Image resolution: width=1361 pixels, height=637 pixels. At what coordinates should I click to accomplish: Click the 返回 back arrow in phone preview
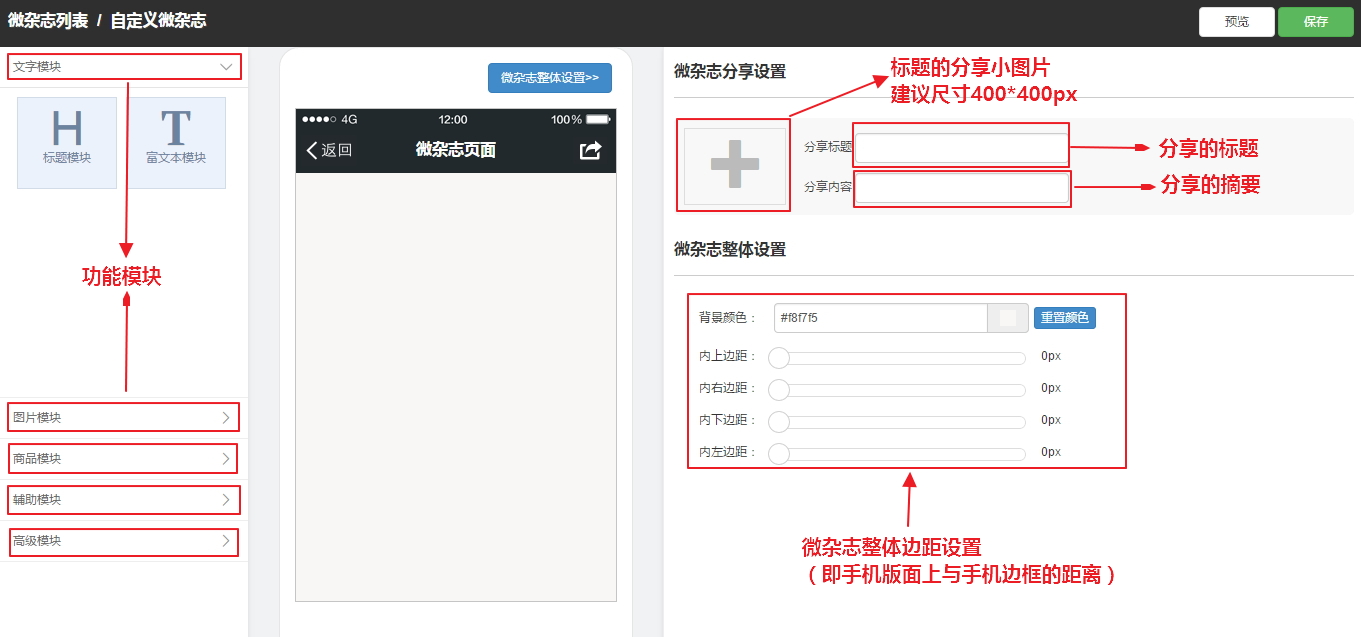329,150
